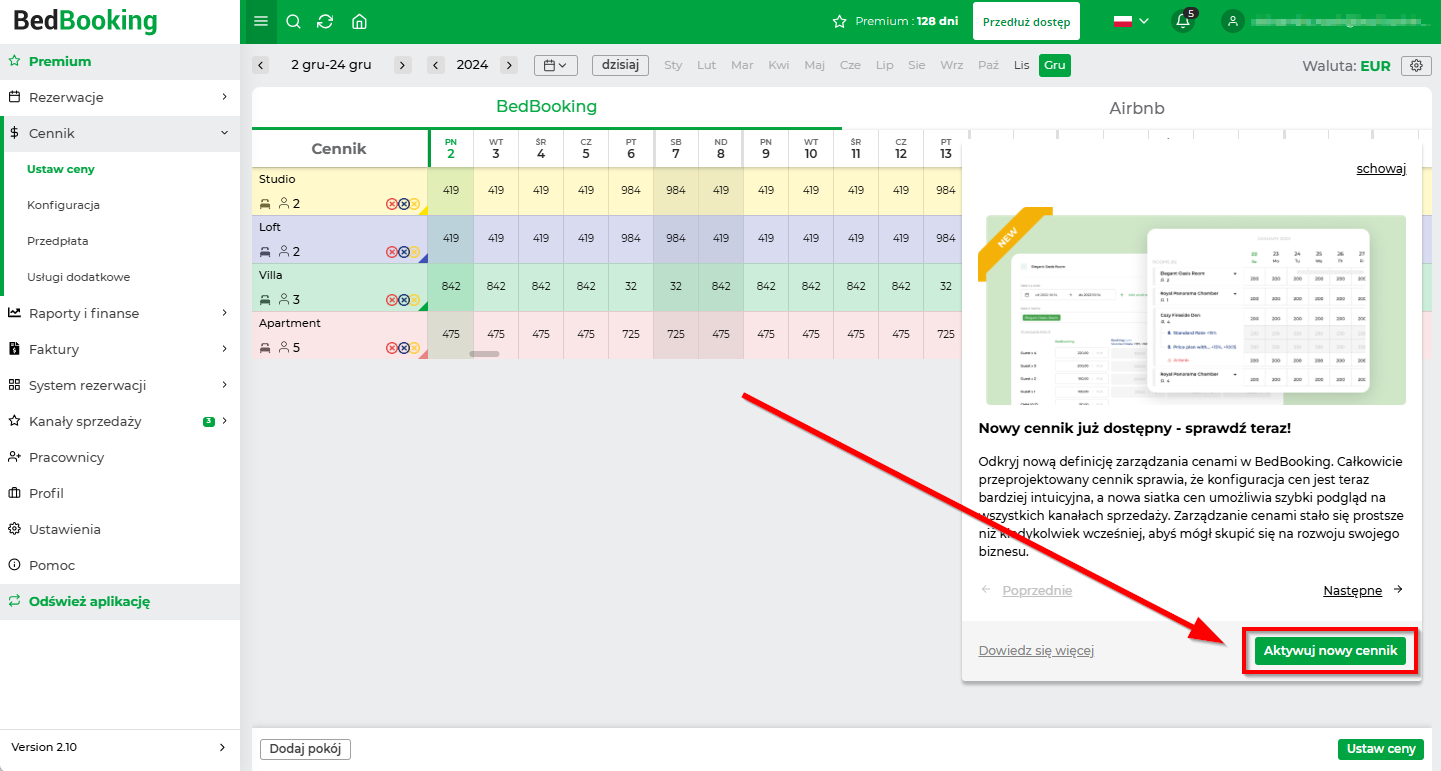Click the dzisiaj today button
Viewport: 1441px width, 771px height.
[620, 65]
